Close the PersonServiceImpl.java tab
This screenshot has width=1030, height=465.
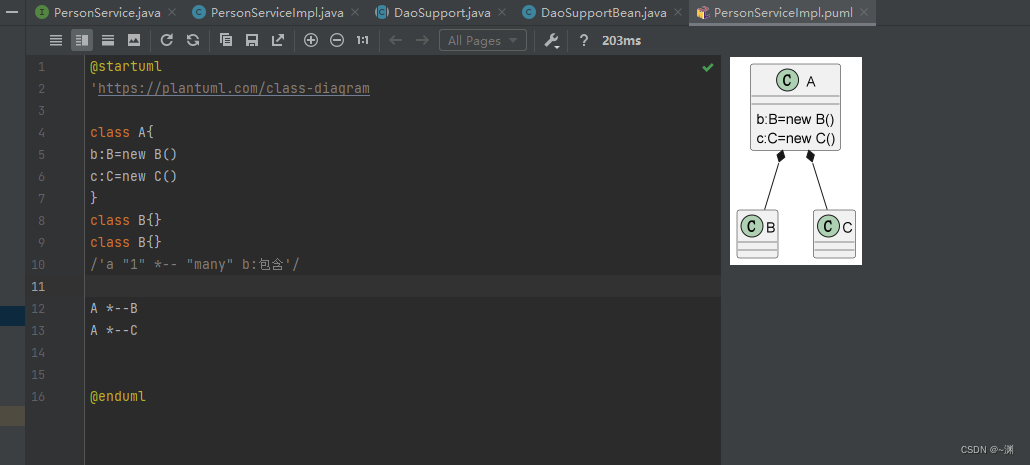[355, 12]
